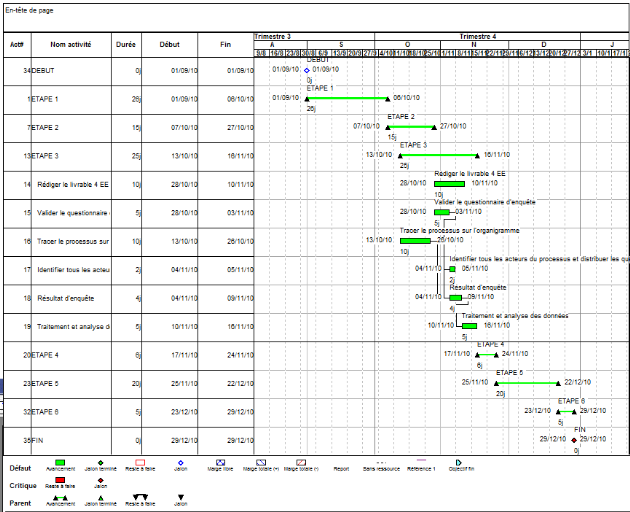
Task: Select the Rédiger le livrable 4 EE table row name
Action: point(73,185)
